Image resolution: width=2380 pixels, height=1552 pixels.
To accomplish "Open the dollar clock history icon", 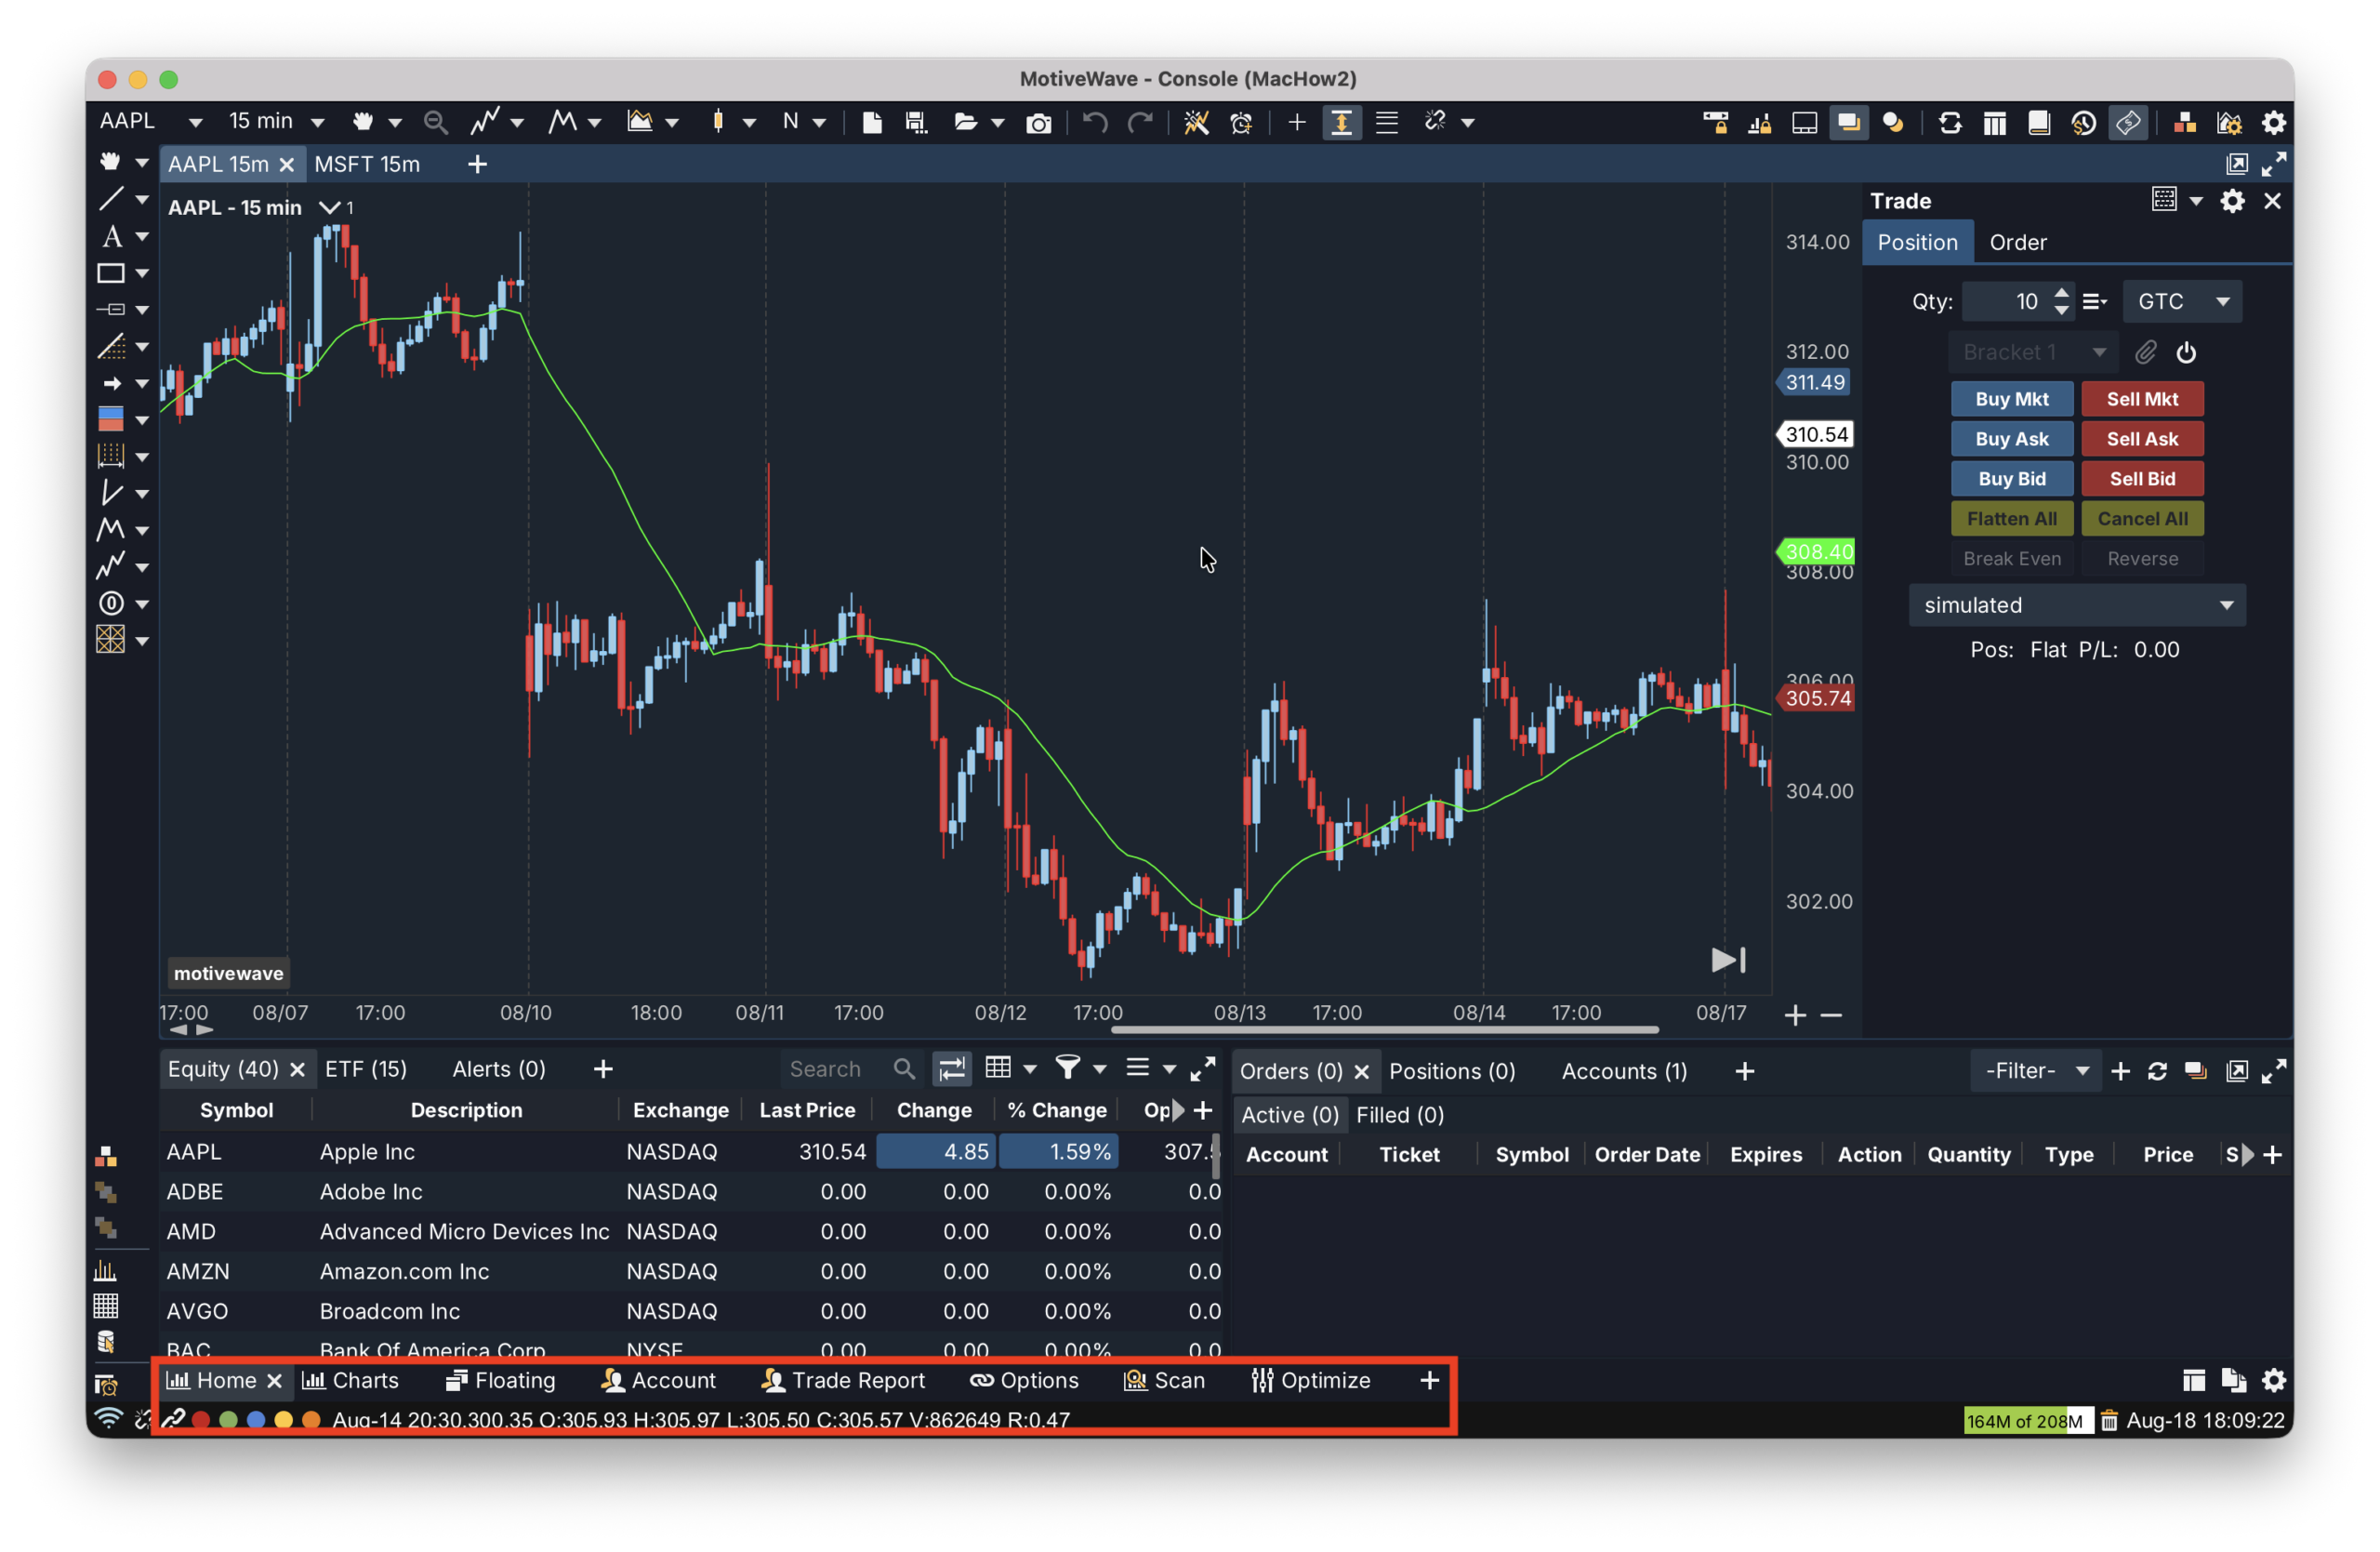I will (x=2083, y=123).
